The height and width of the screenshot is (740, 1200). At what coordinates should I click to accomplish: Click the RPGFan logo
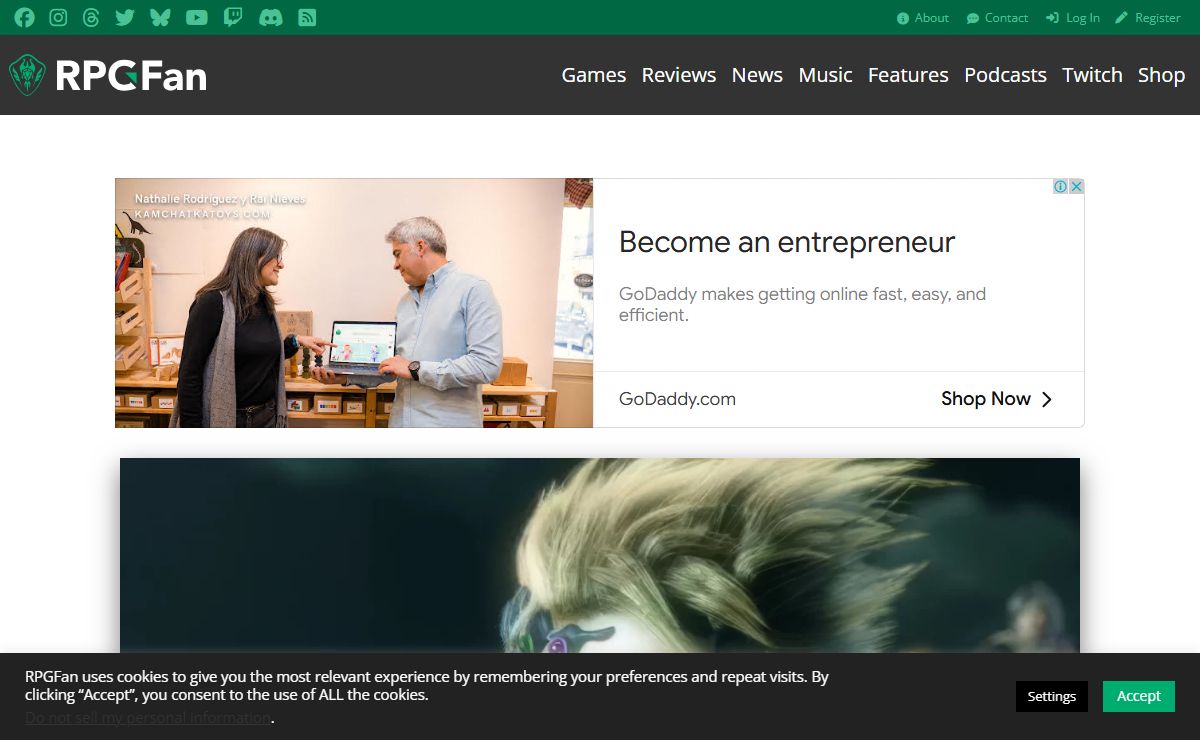(x=108, y=75)
